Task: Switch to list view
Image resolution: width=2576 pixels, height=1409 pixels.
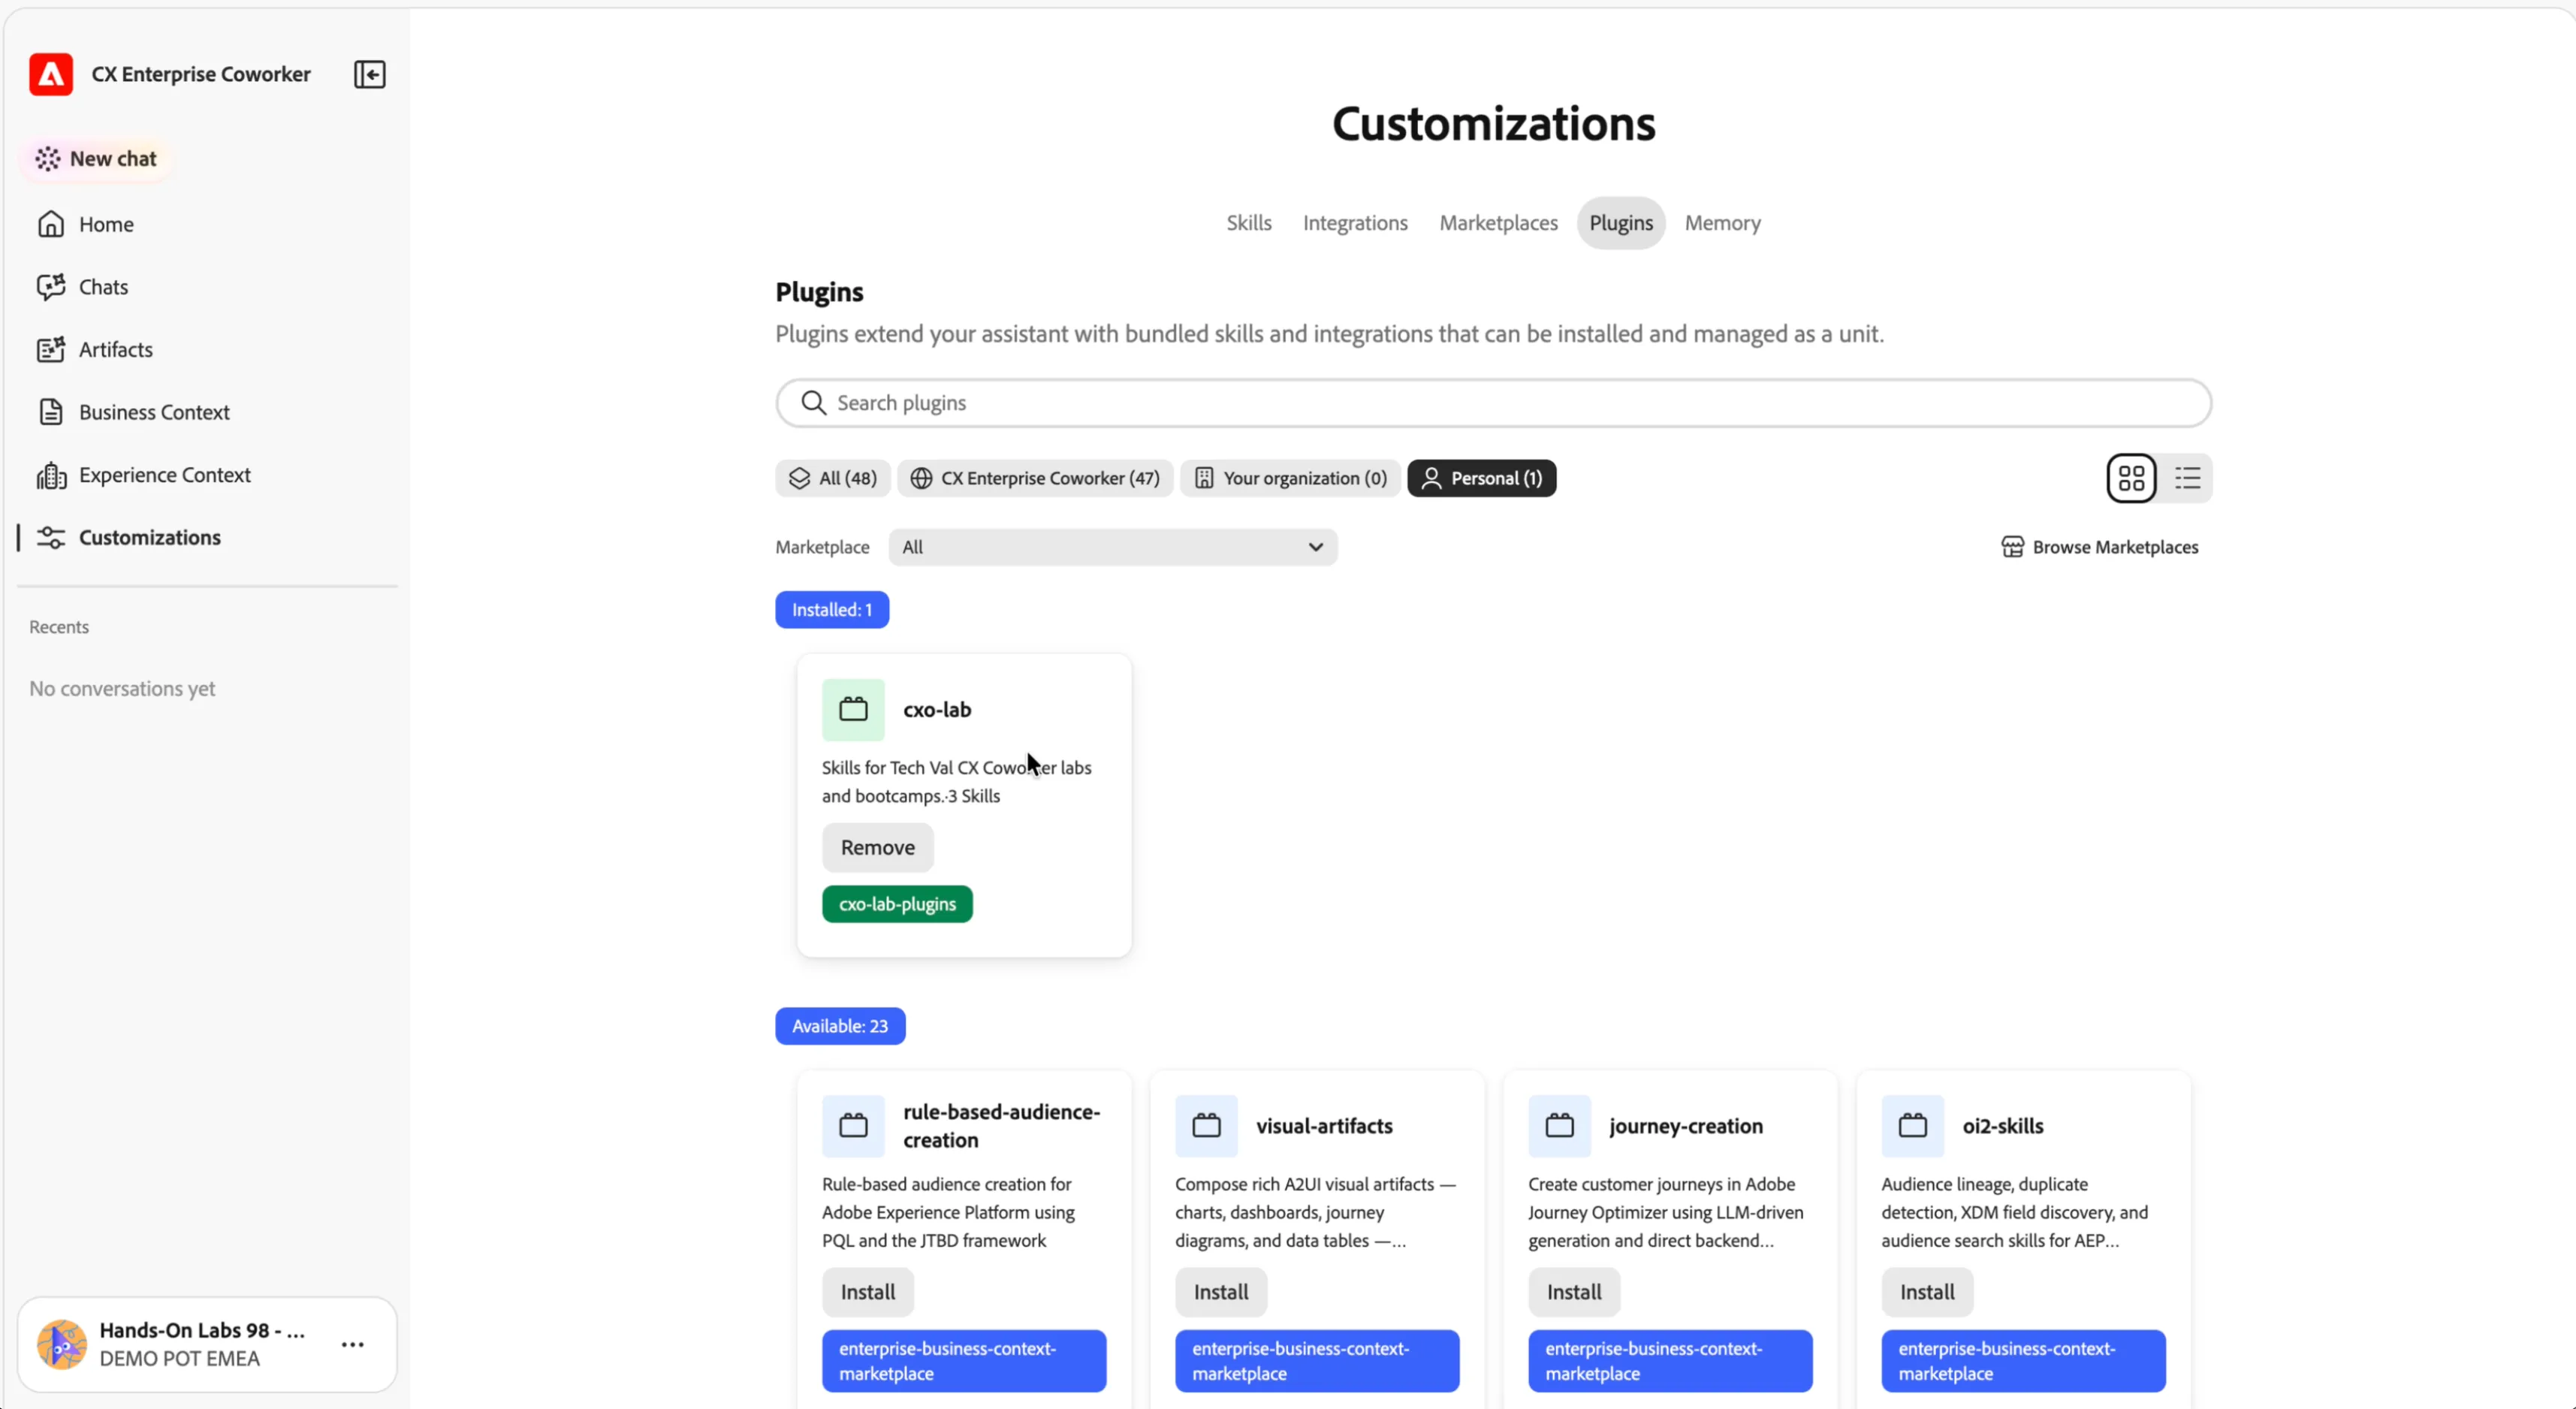Action: click(2187, 478)
